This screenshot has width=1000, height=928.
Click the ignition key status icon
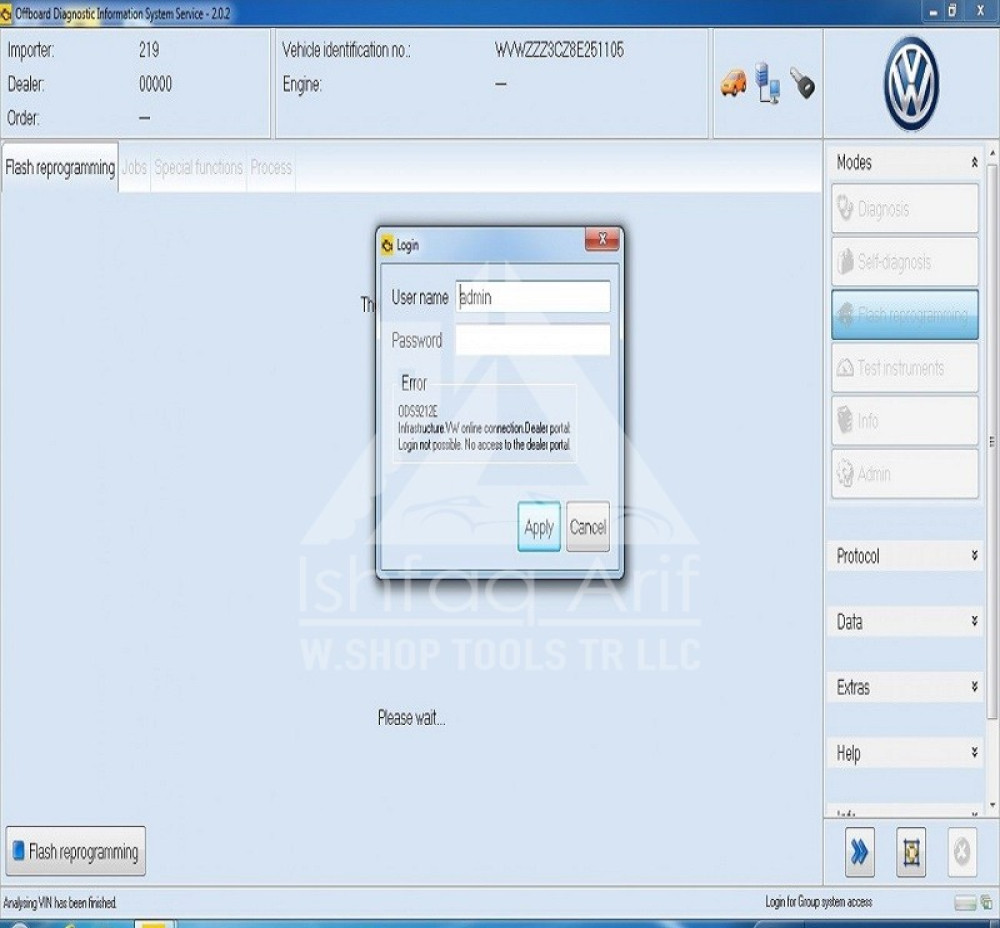[x=802, y=83]
